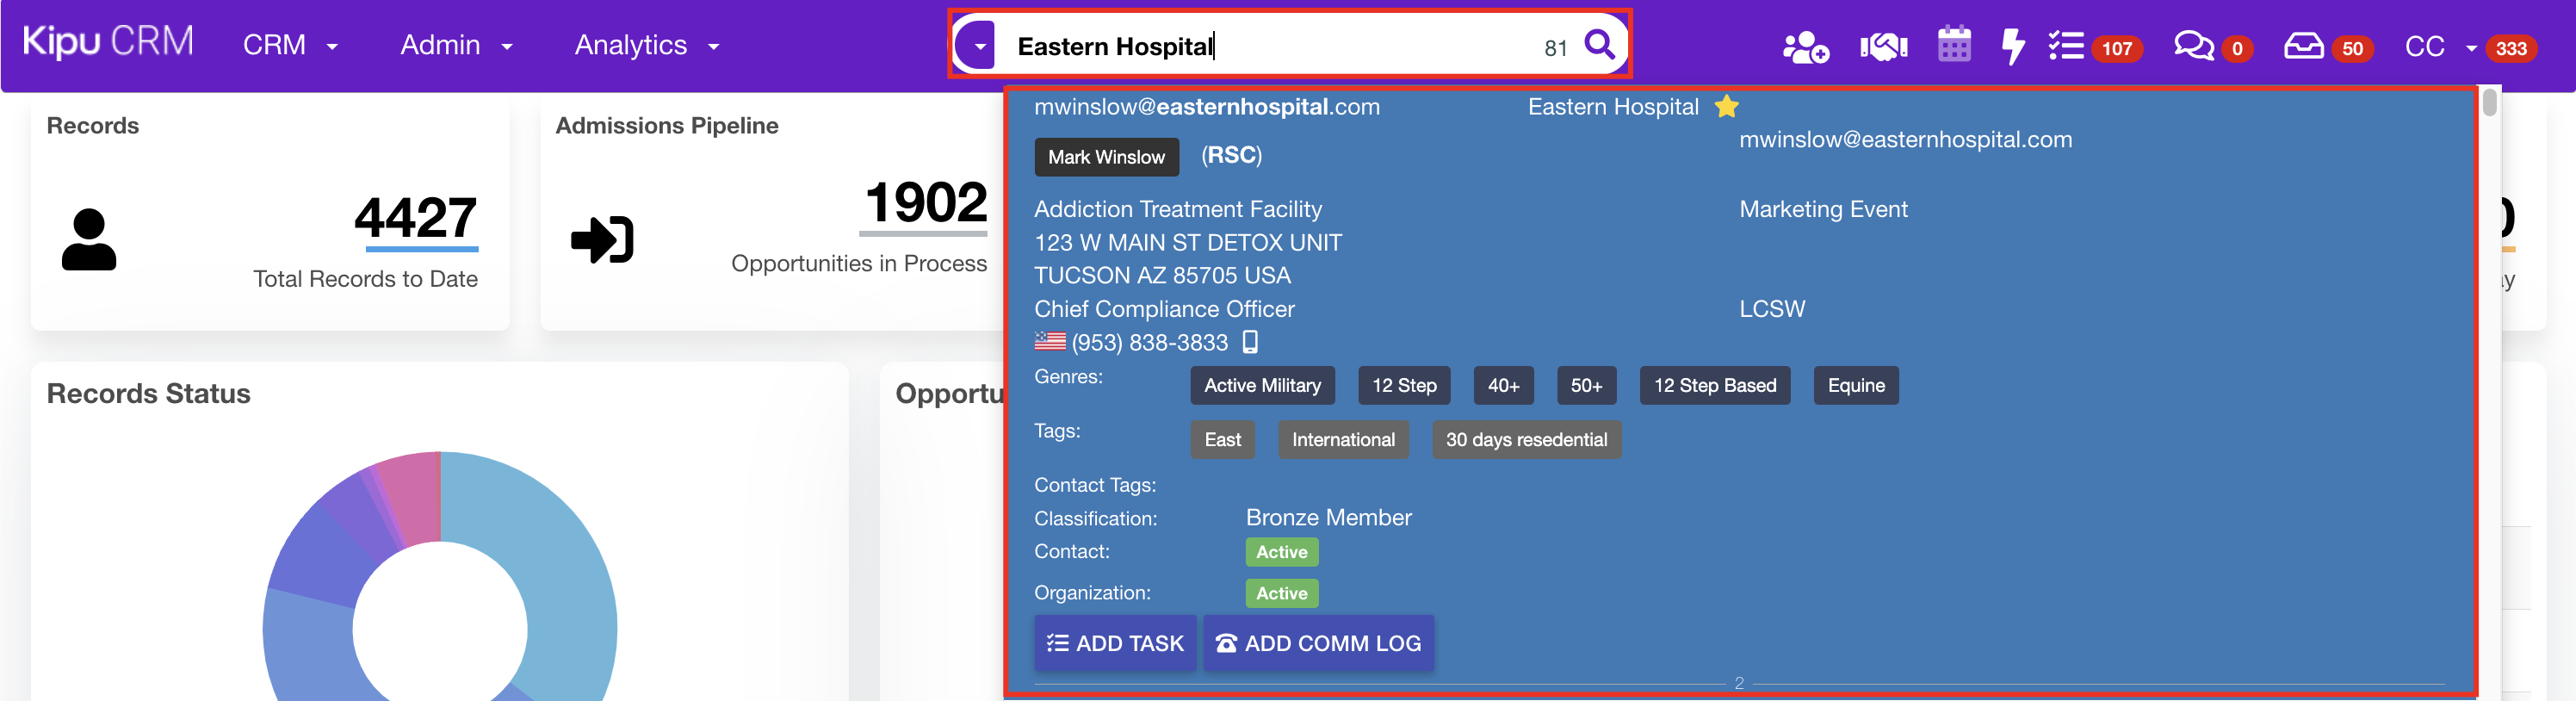Open the task list icon with 107 badge

point(2066,47)
